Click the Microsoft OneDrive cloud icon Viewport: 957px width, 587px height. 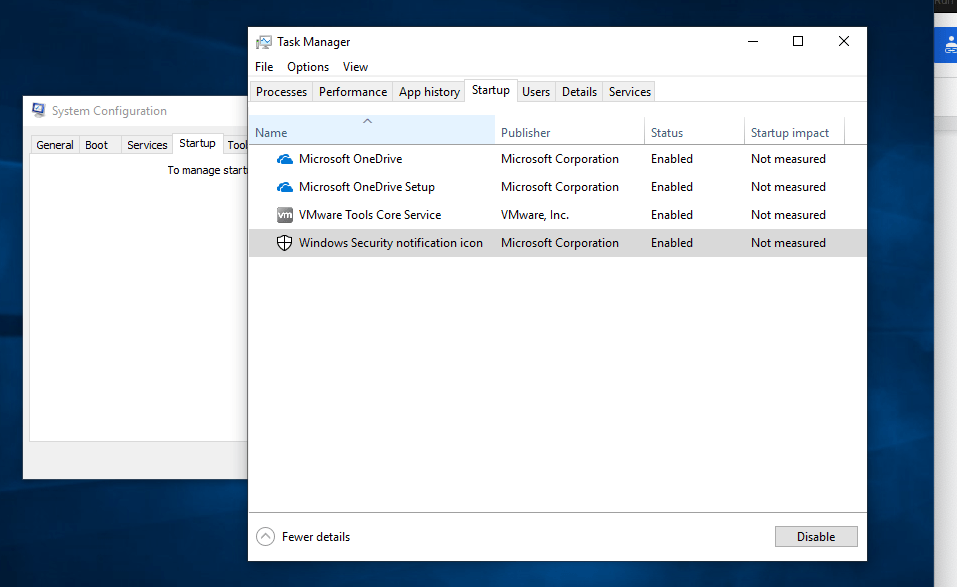click(x=284, y=159)
